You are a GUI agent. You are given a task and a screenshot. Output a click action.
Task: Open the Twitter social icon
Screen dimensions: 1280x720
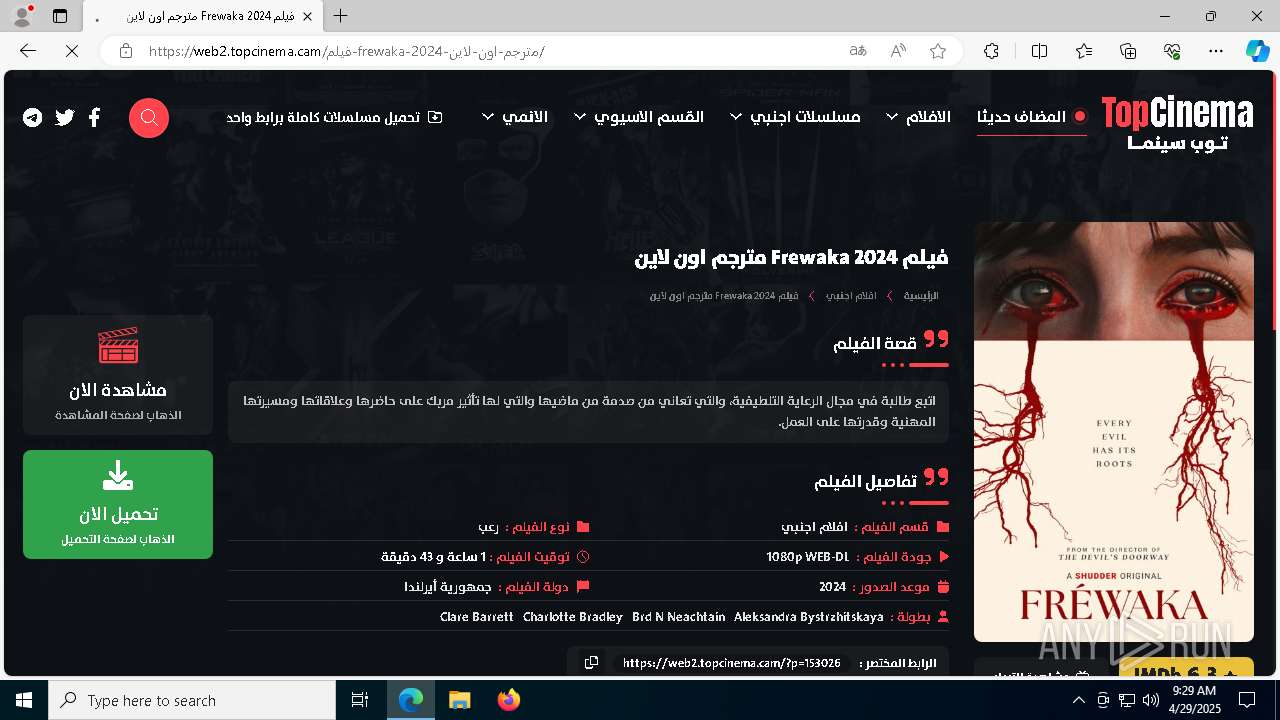(65, 118)
